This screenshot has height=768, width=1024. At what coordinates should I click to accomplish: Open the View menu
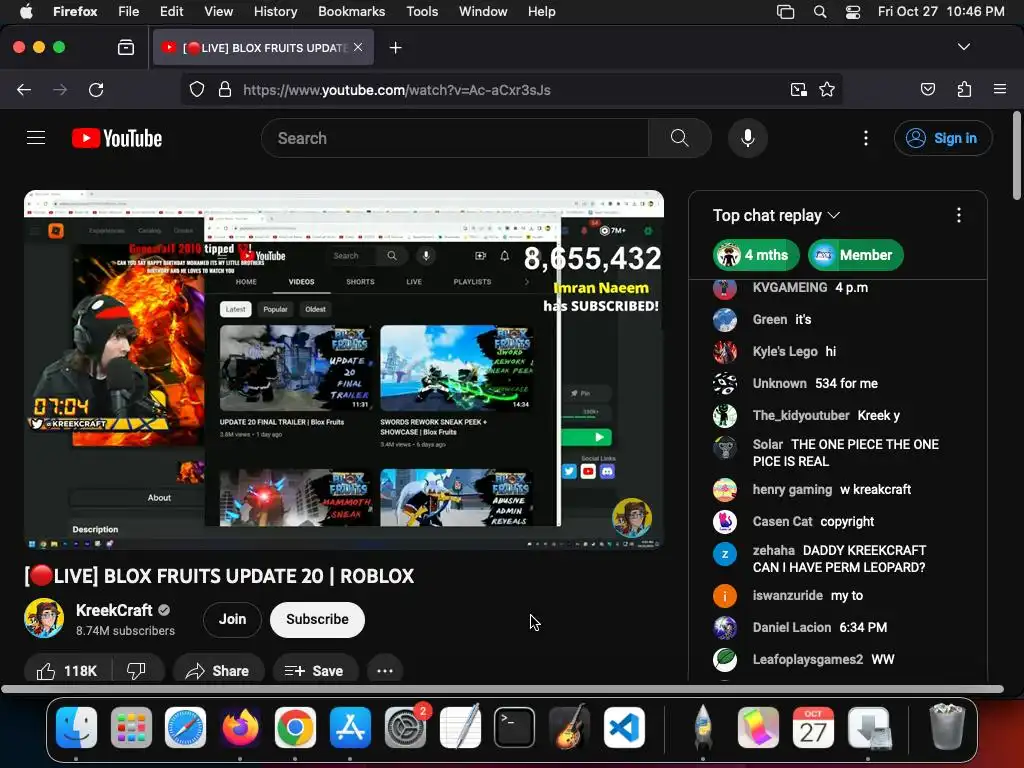click(x=218, y=12)
